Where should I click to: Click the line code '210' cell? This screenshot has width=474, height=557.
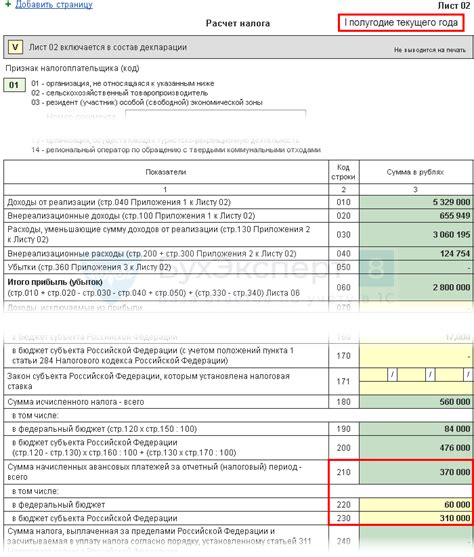(344, 472)
